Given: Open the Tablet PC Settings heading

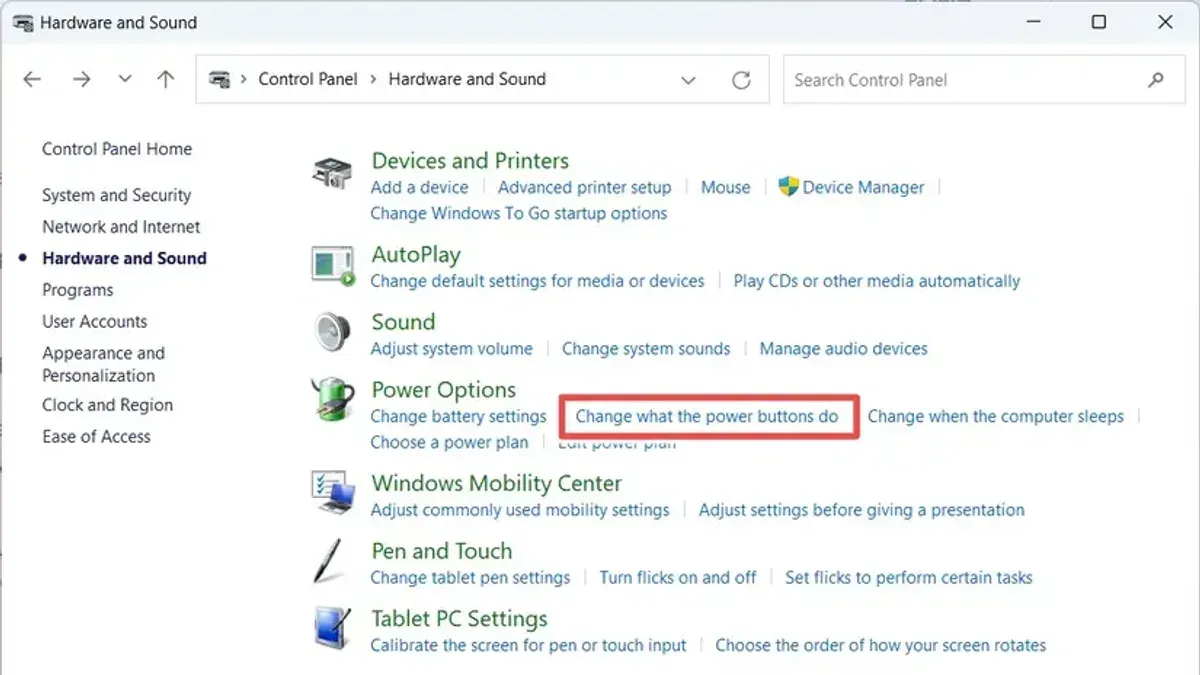Looking at the screenshot, I should click(460, 619).
